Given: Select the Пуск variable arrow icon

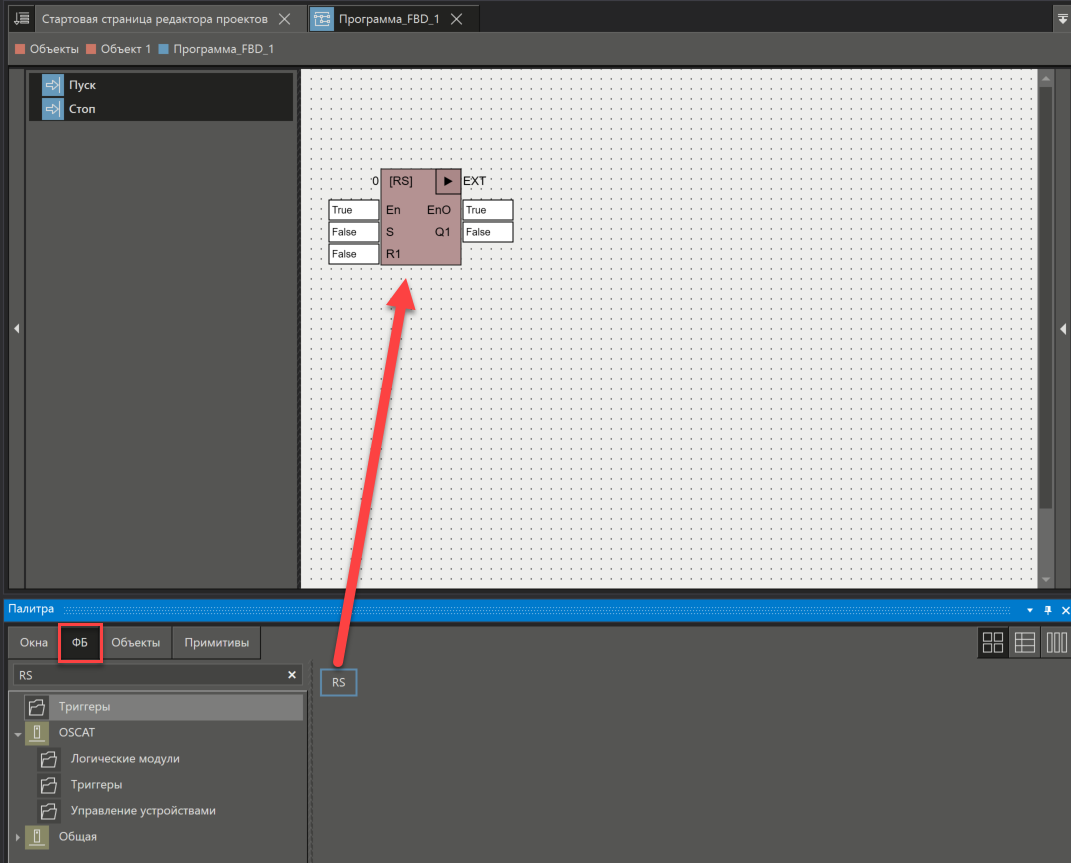Looking at the screenshot, I should coord(53,85).
